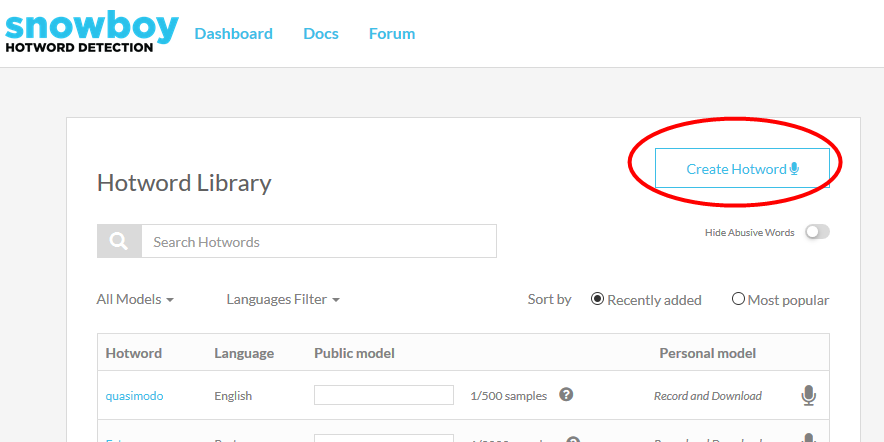The width and height of the screenshot is (884, 442).
Task: Click the Personal model column header
Action: pyautogui.click(x=708, y=353)
